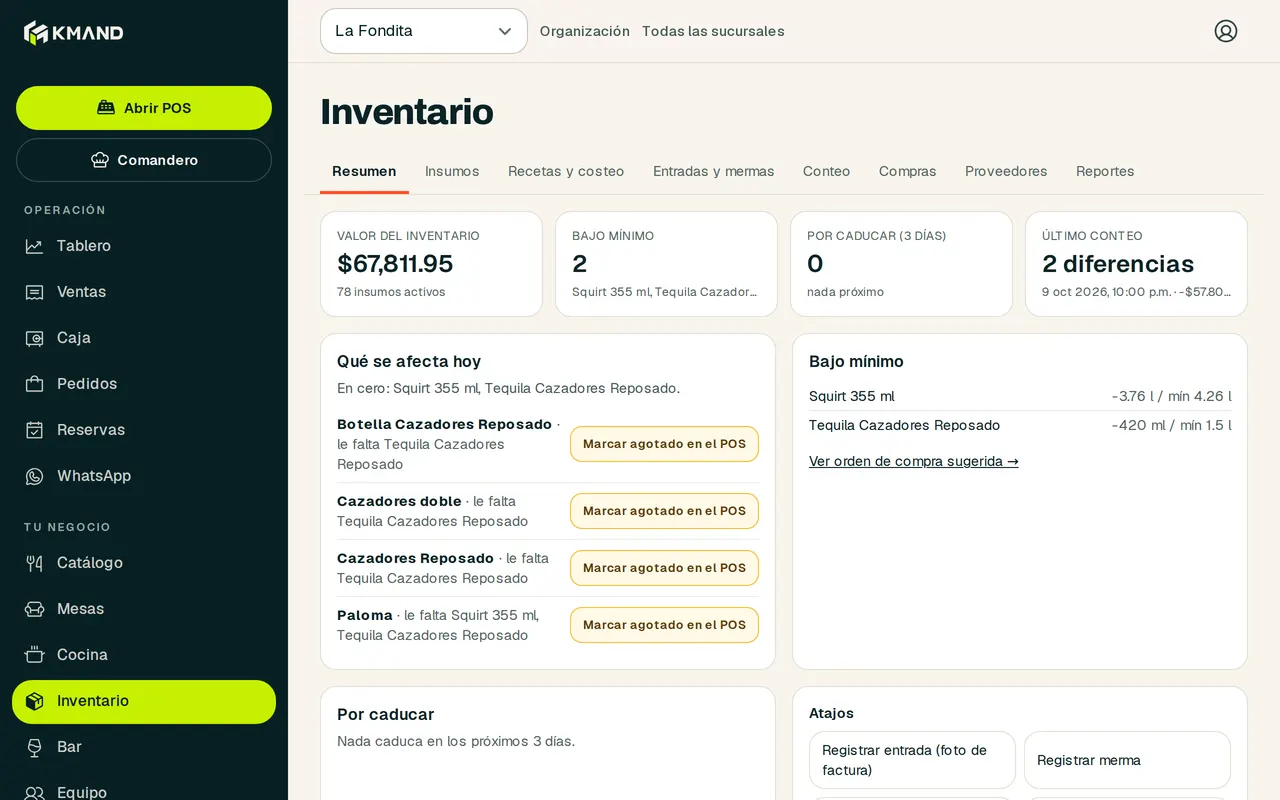Image resolution: width=1280 pixels, height=800 pixels.
Task: Click the Bar wine glass icon
Action: pos(34,747)
